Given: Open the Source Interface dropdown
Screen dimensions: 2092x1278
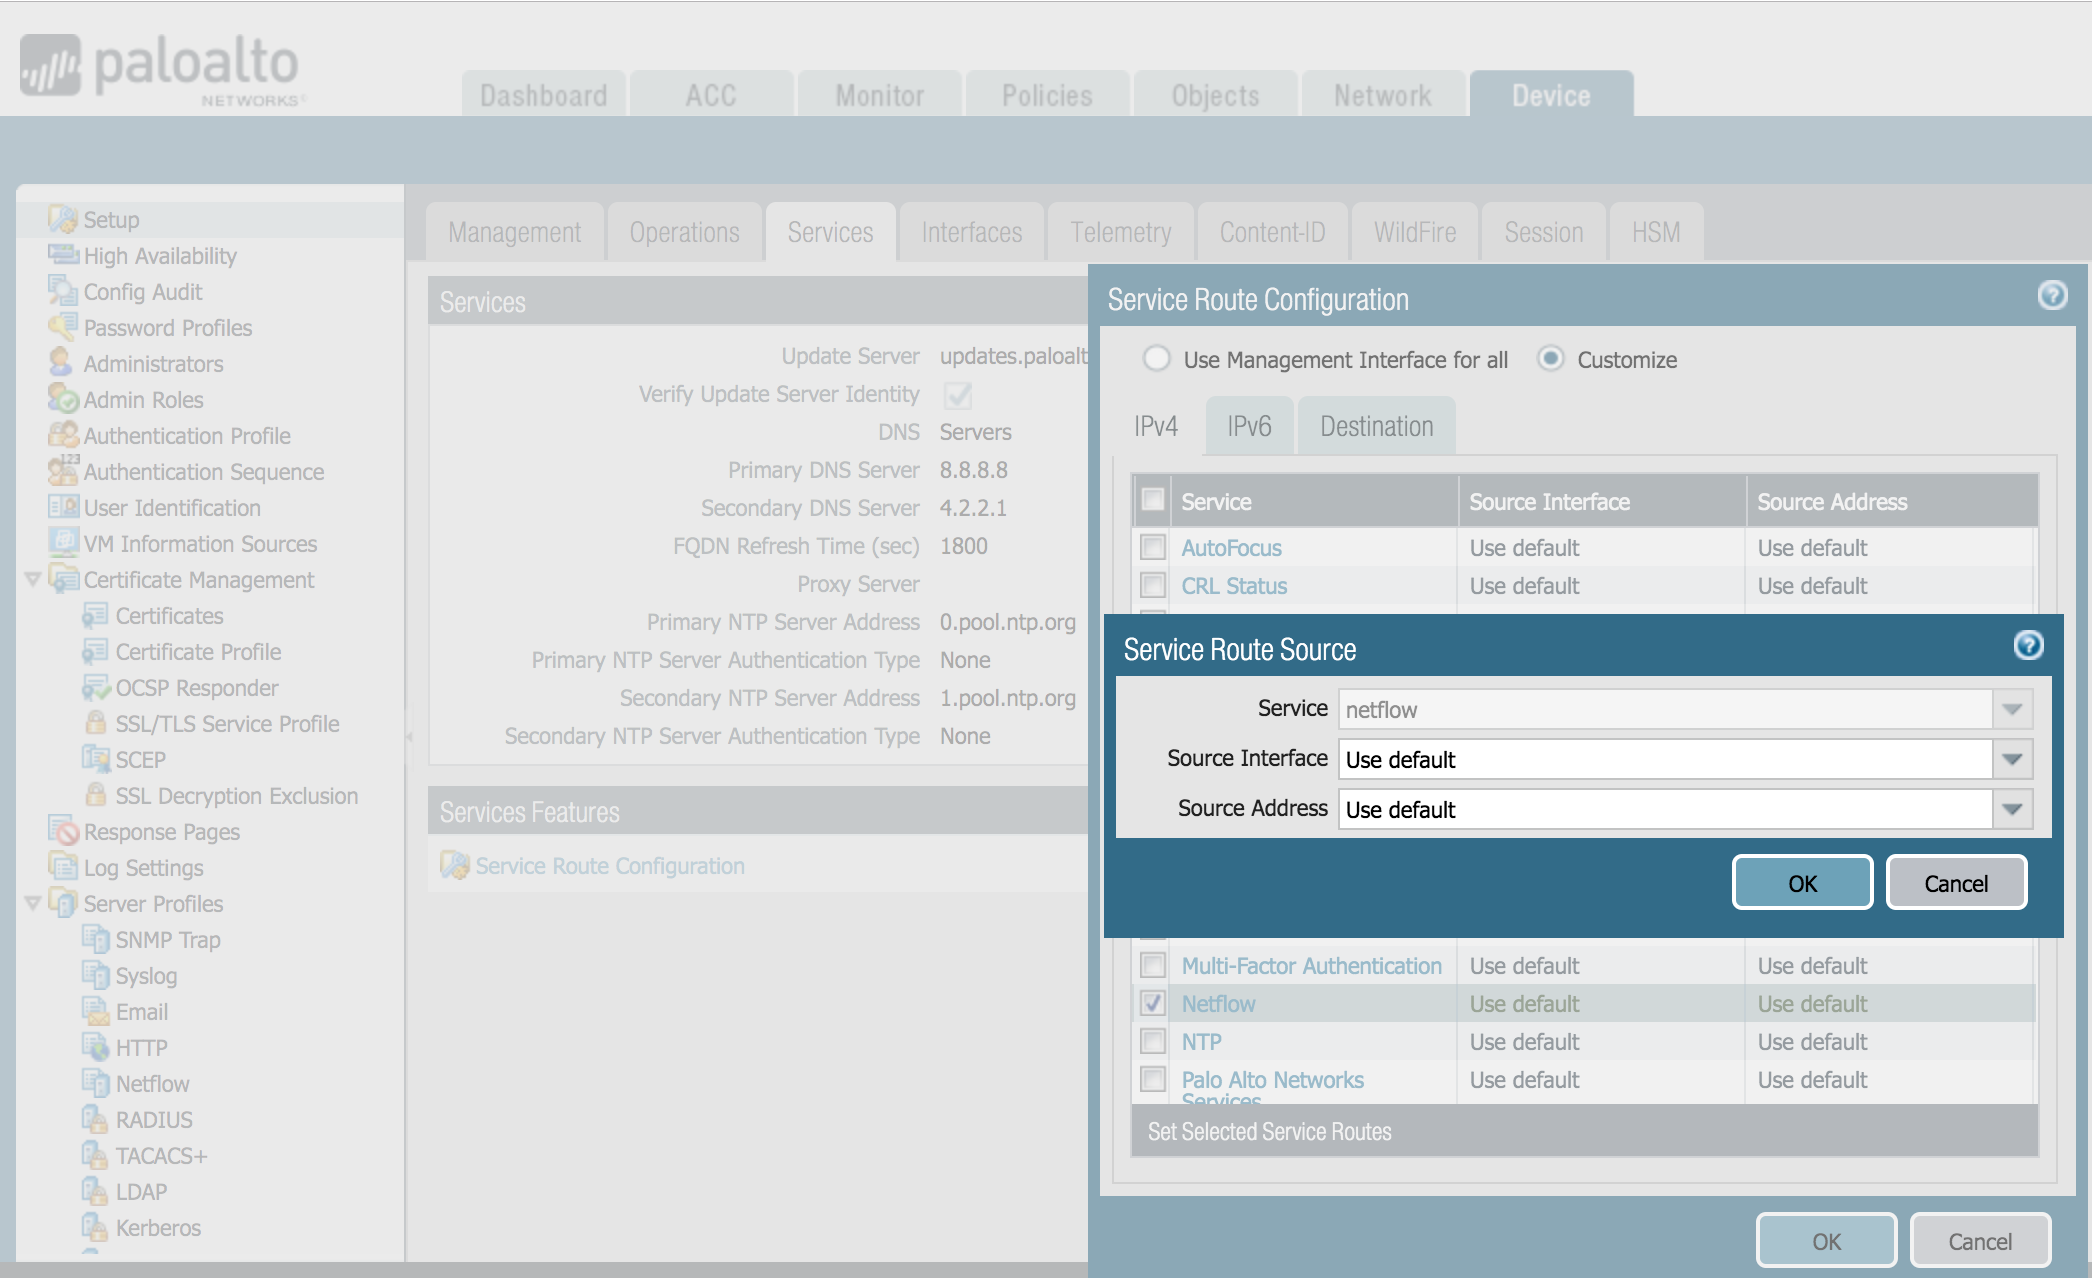Looking at the screenshot, I should [2012, 759].
